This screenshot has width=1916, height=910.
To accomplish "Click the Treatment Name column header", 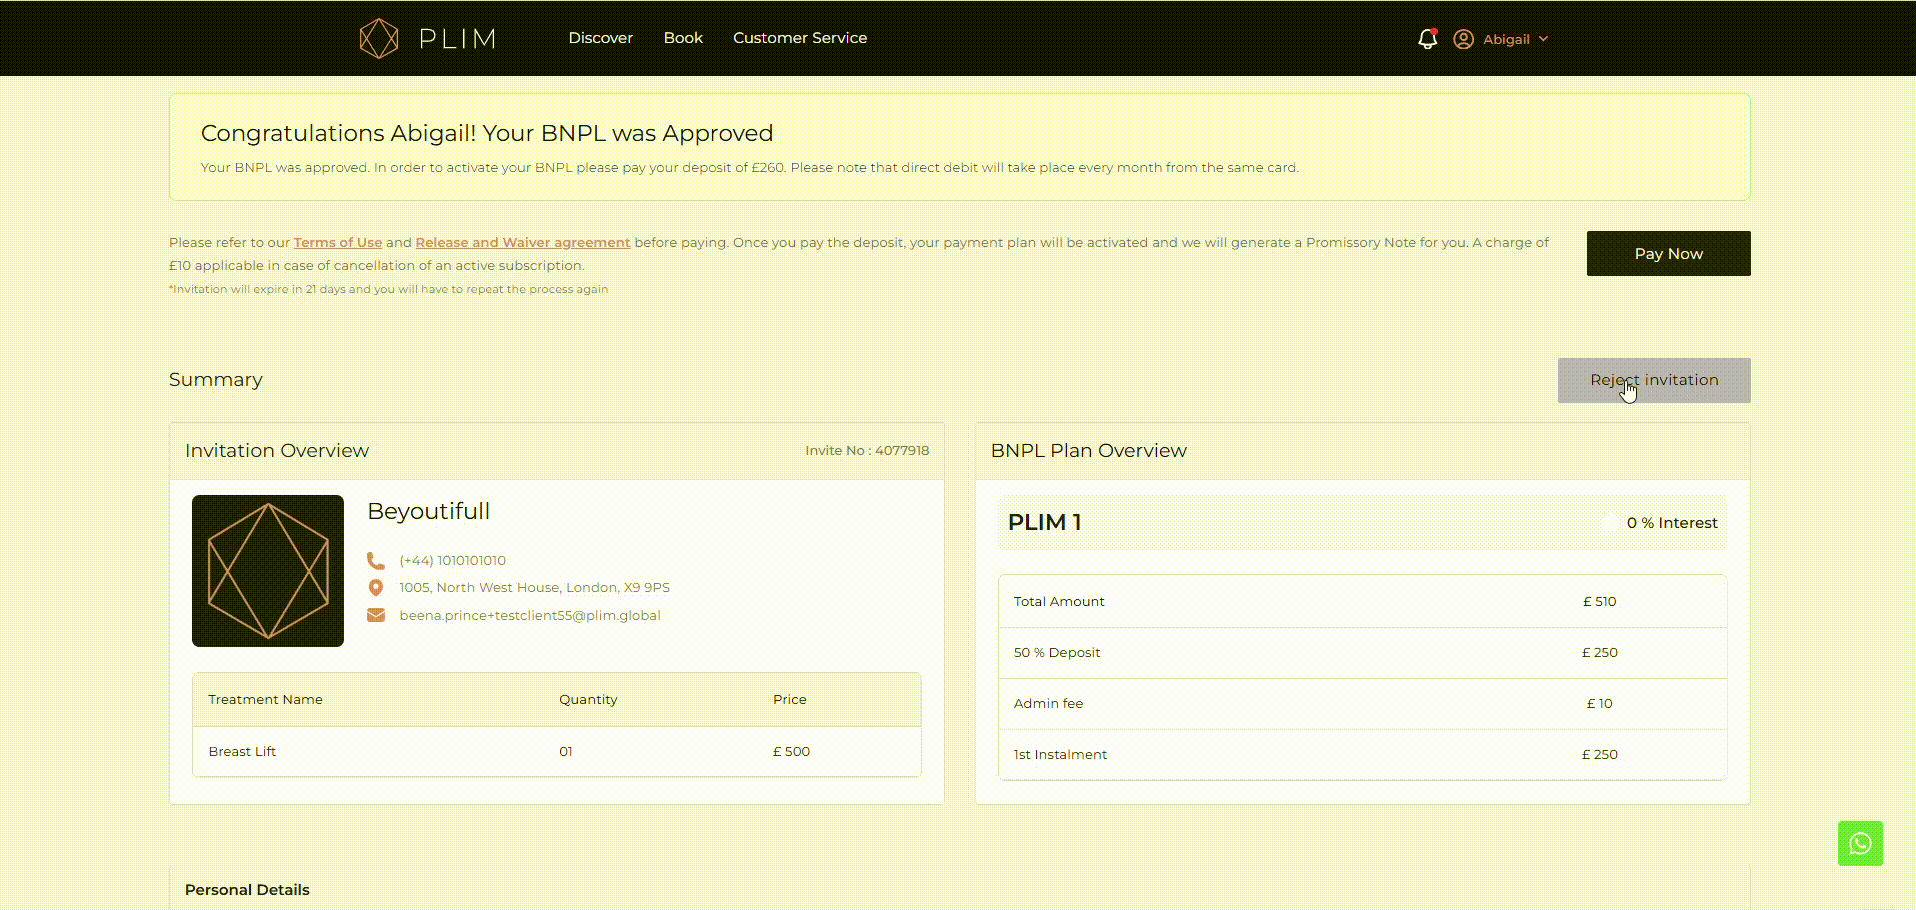I will pyautogui.click(x=265, y=699).
